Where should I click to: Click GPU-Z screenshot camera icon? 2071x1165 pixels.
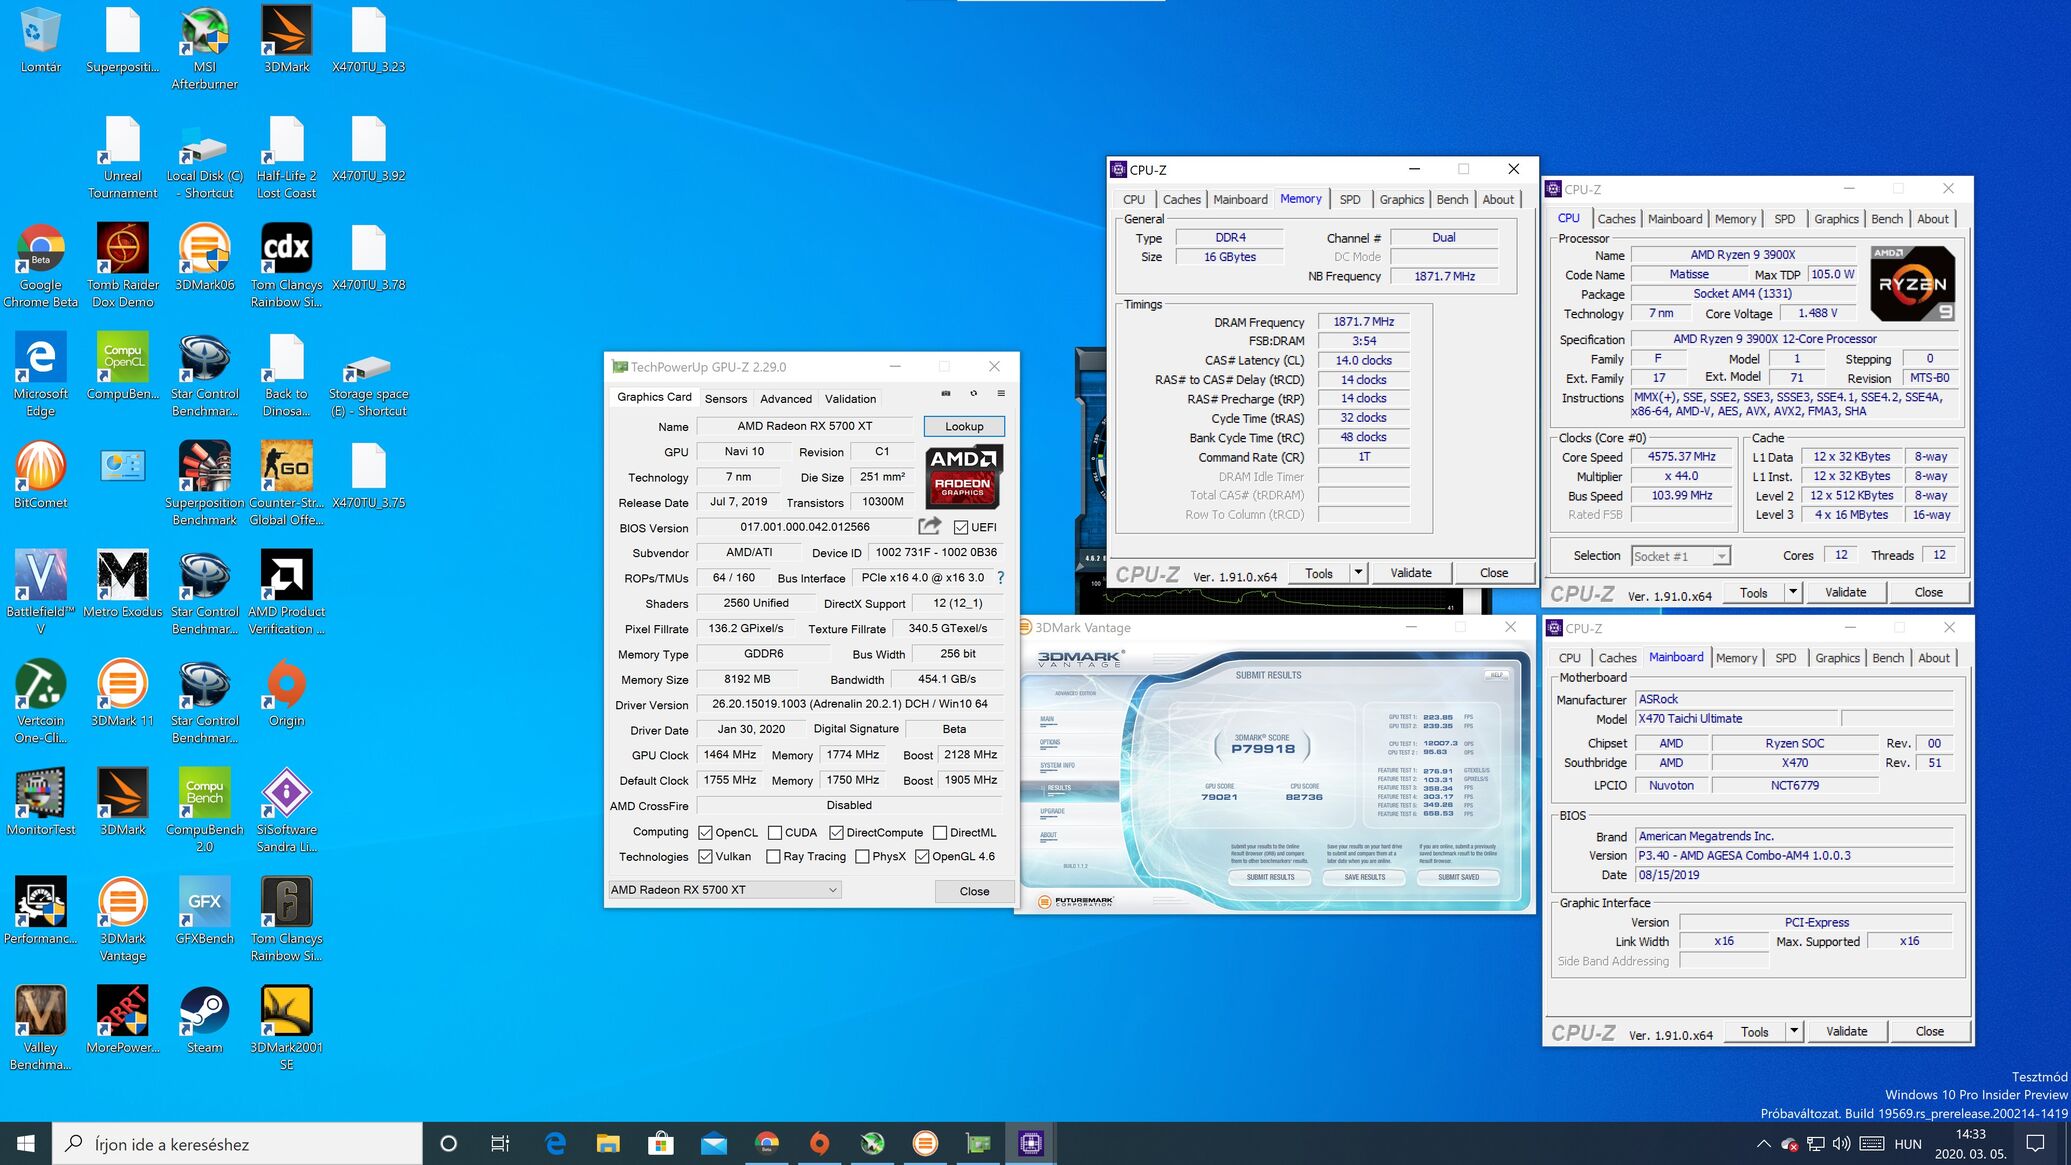point(946,394)
